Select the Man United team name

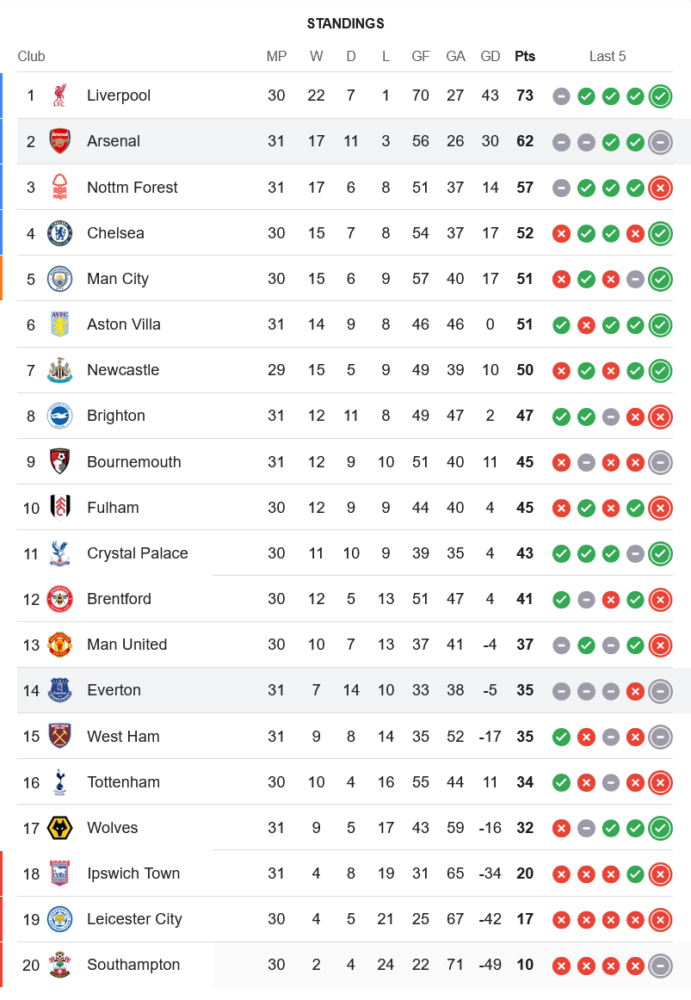pos(127,644)
